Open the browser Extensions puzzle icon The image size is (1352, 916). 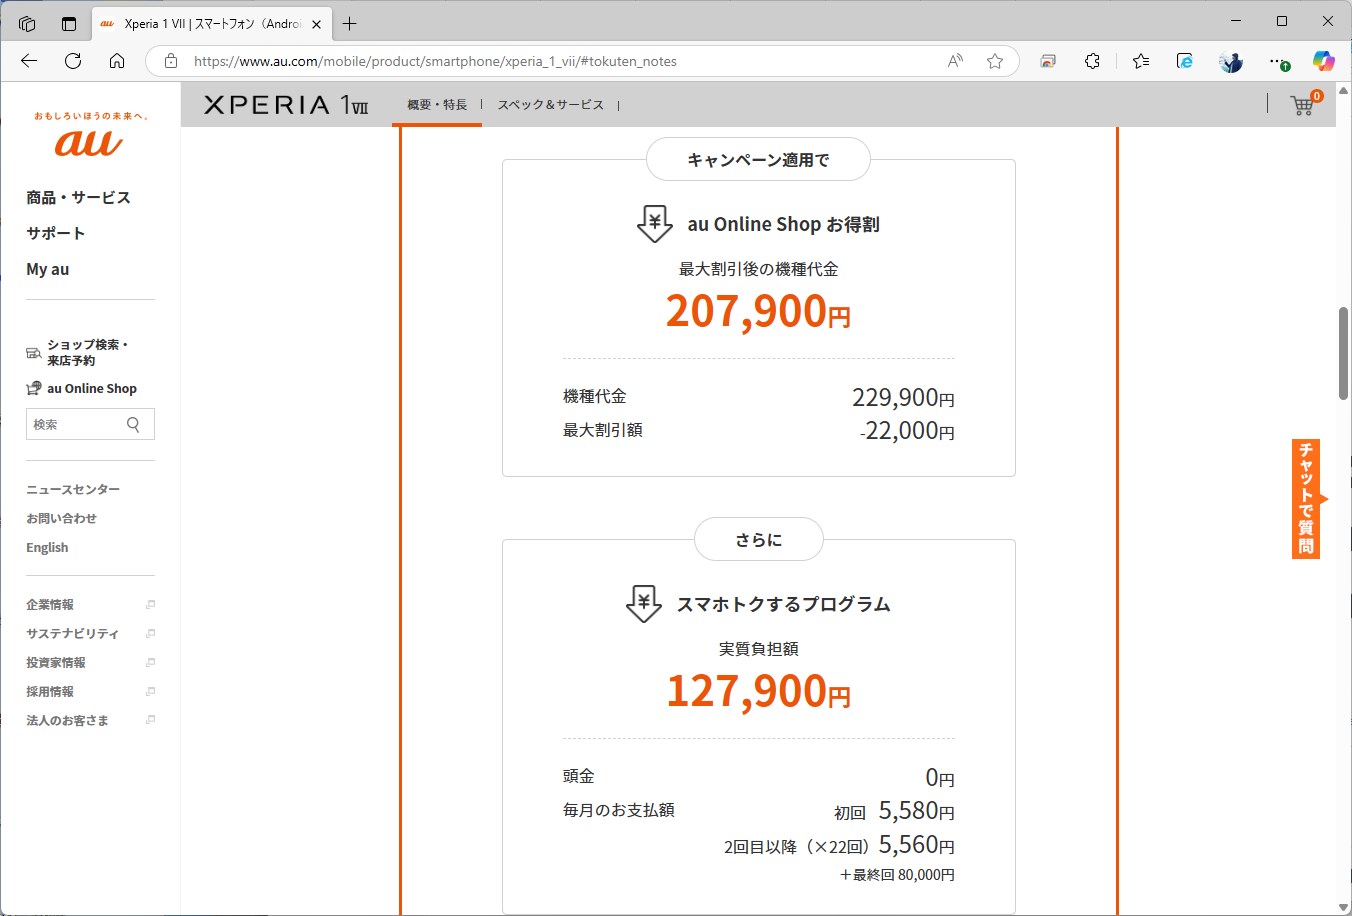point(1092,61)
